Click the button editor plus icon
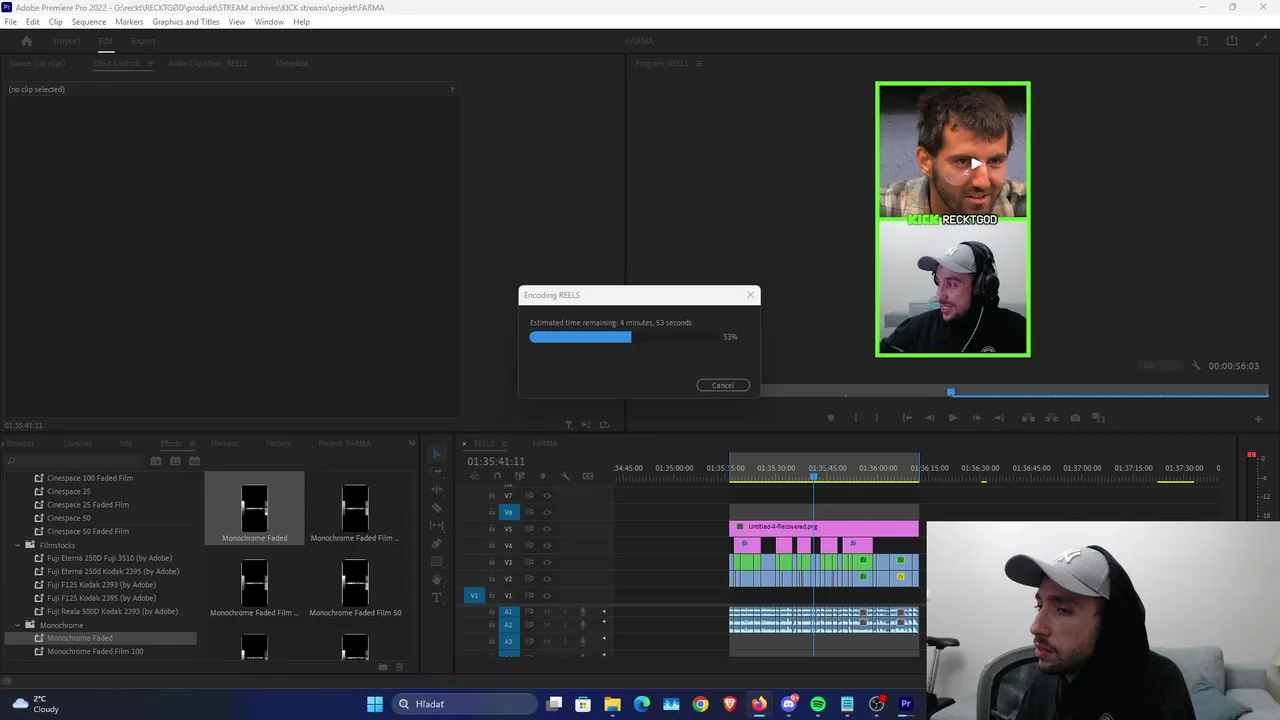The width and height of the screenshot is (1280, 720). tap(1259, 418)
